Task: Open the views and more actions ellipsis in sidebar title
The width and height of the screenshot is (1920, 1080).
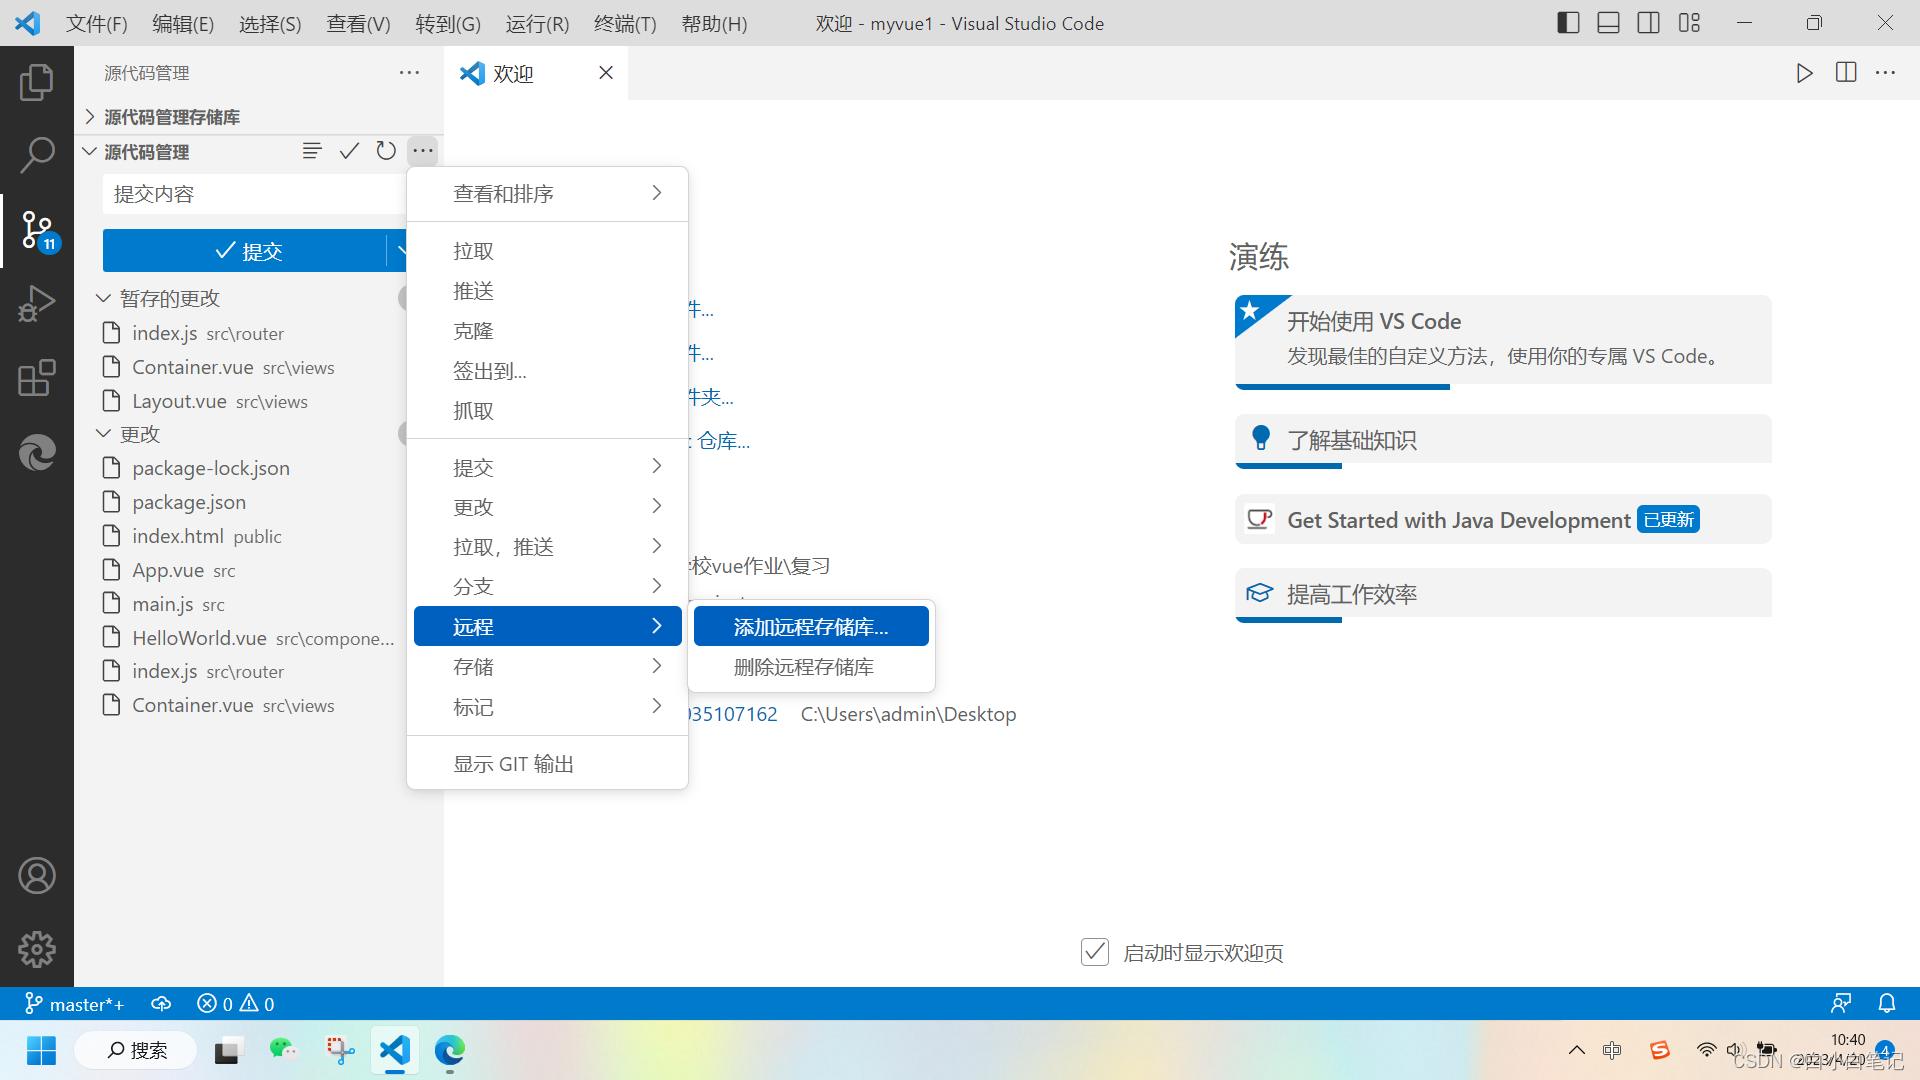Action: point(409,73)
